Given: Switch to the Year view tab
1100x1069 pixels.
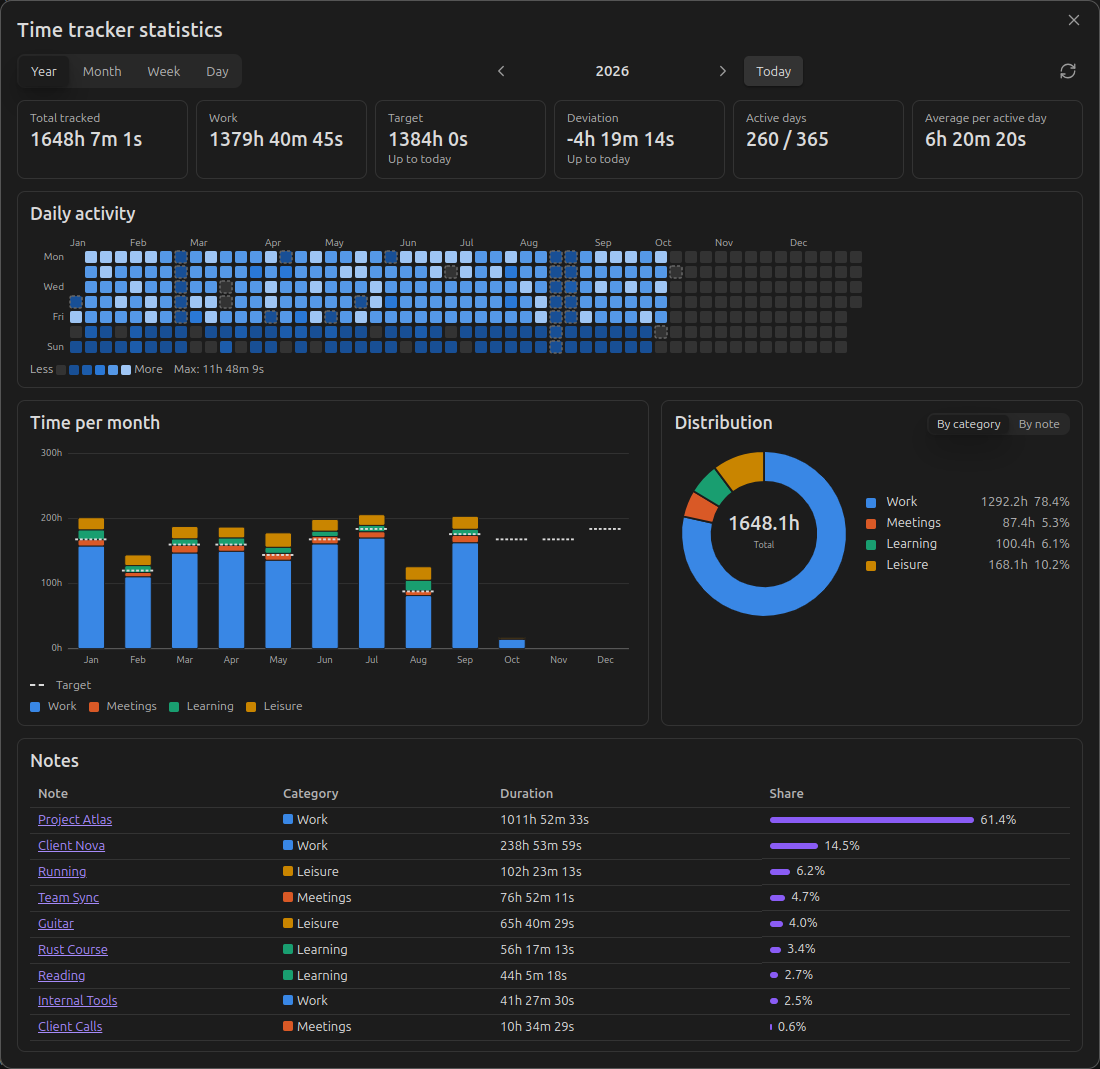Looking at the screenshot, I should tap(43, 71).
